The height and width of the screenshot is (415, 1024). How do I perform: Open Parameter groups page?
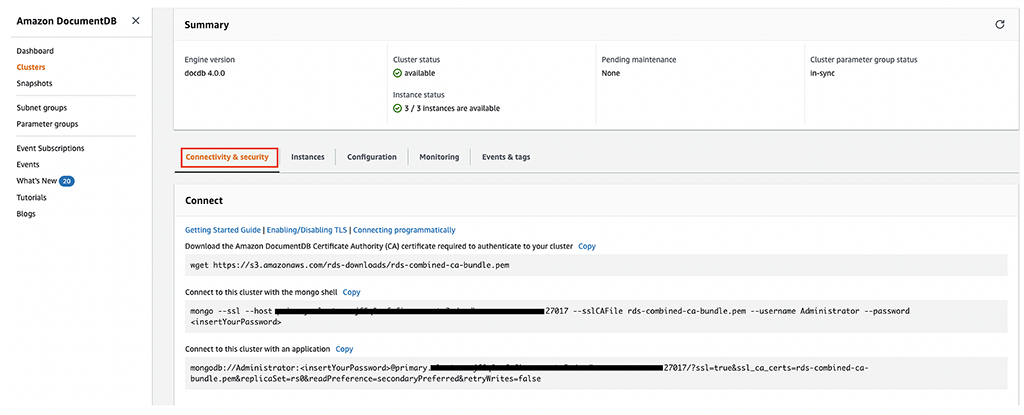(x=47, y=124)
